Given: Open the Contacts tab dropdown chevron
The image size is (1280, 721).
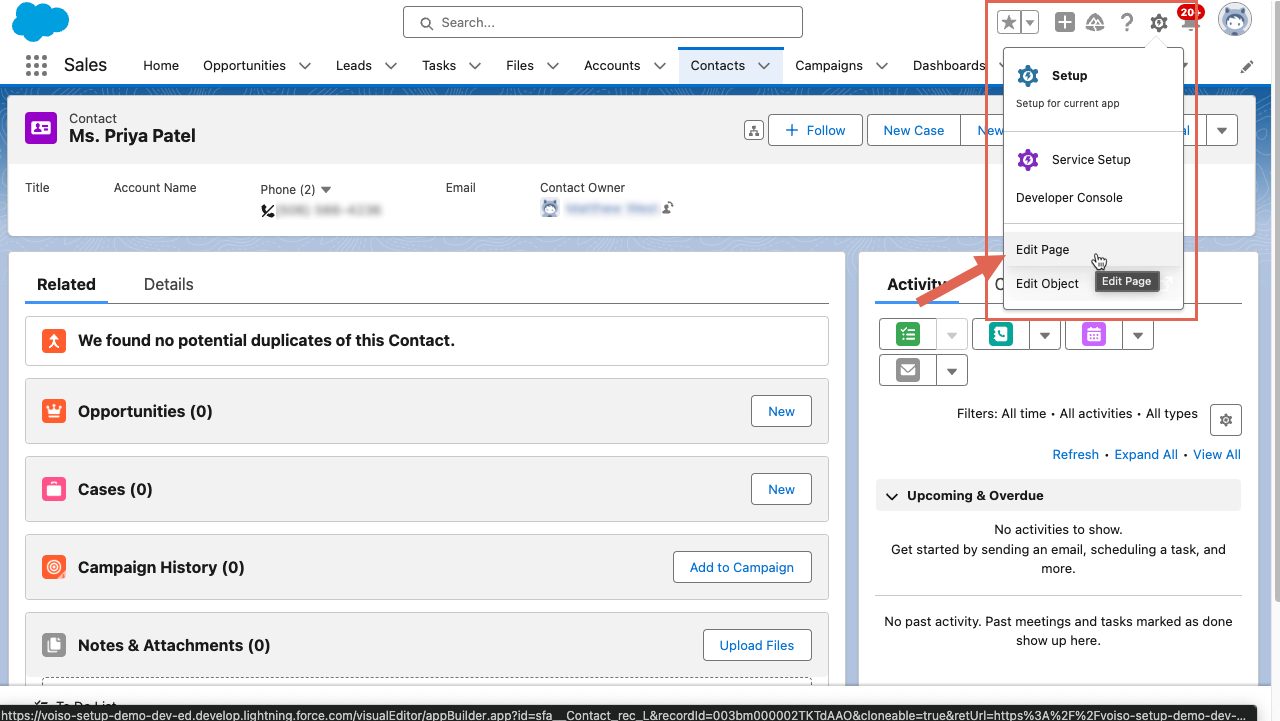Looking at the screenshot, I should pyautogui.click(x=764, y=66).
